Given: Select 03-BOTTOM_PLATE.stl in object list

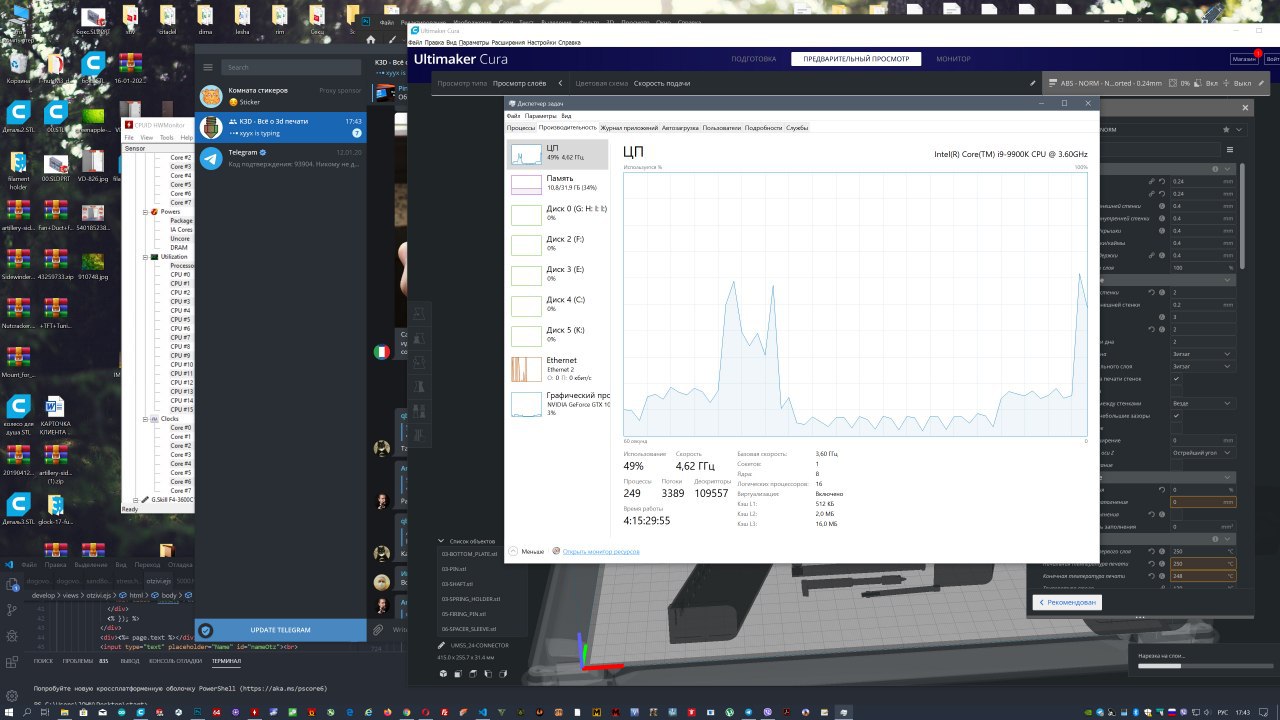Looking at the screenshot, I should [470, 554].
